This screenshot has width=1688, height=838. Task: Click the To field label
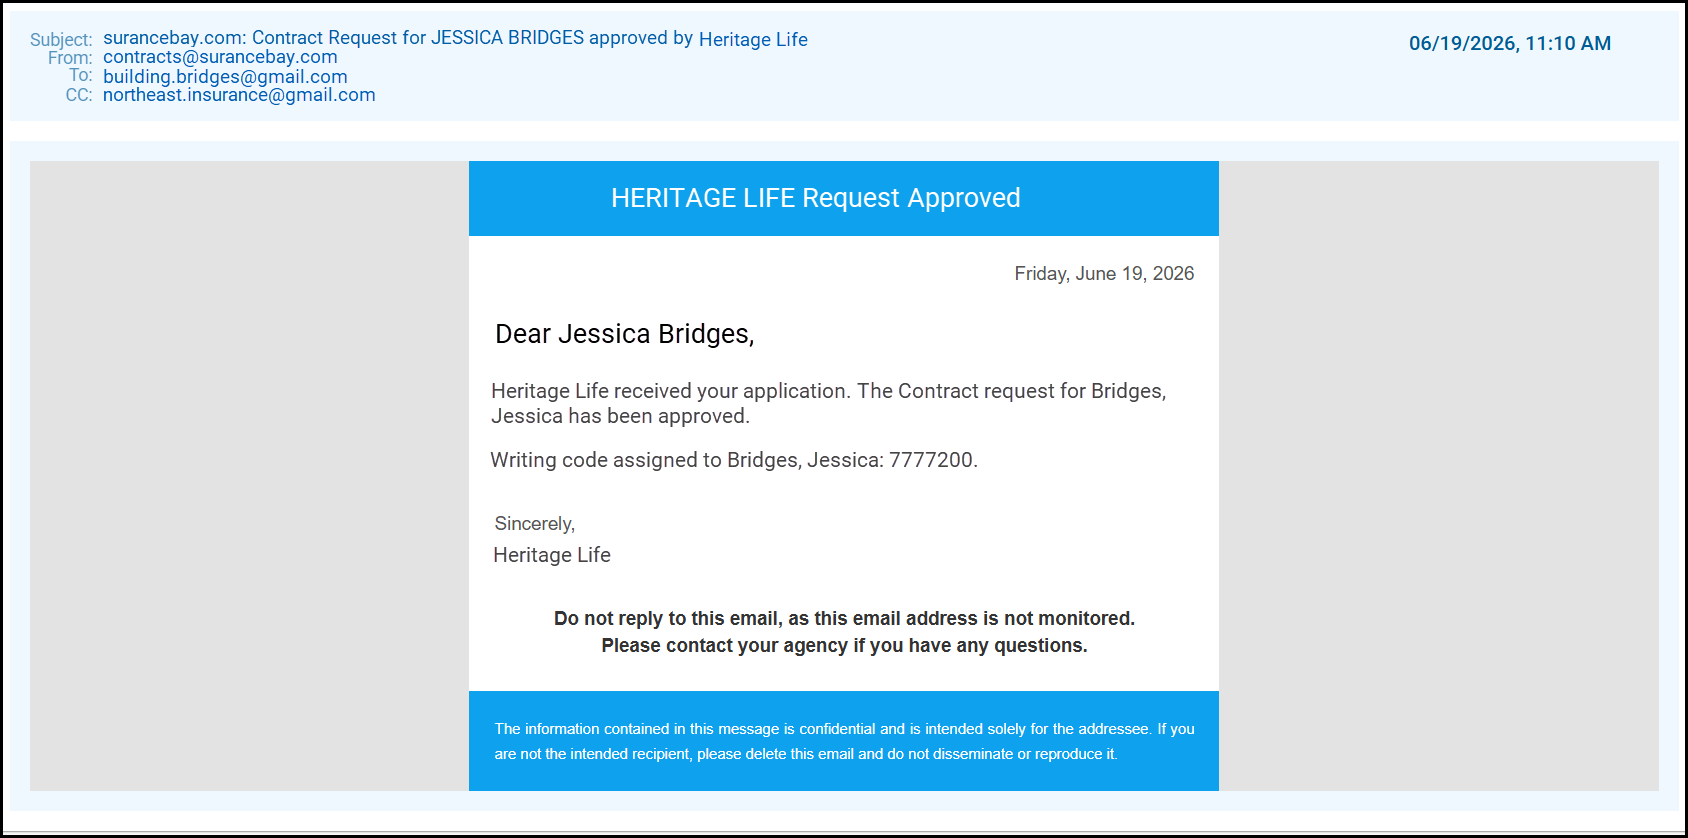(x=80, y=76)
